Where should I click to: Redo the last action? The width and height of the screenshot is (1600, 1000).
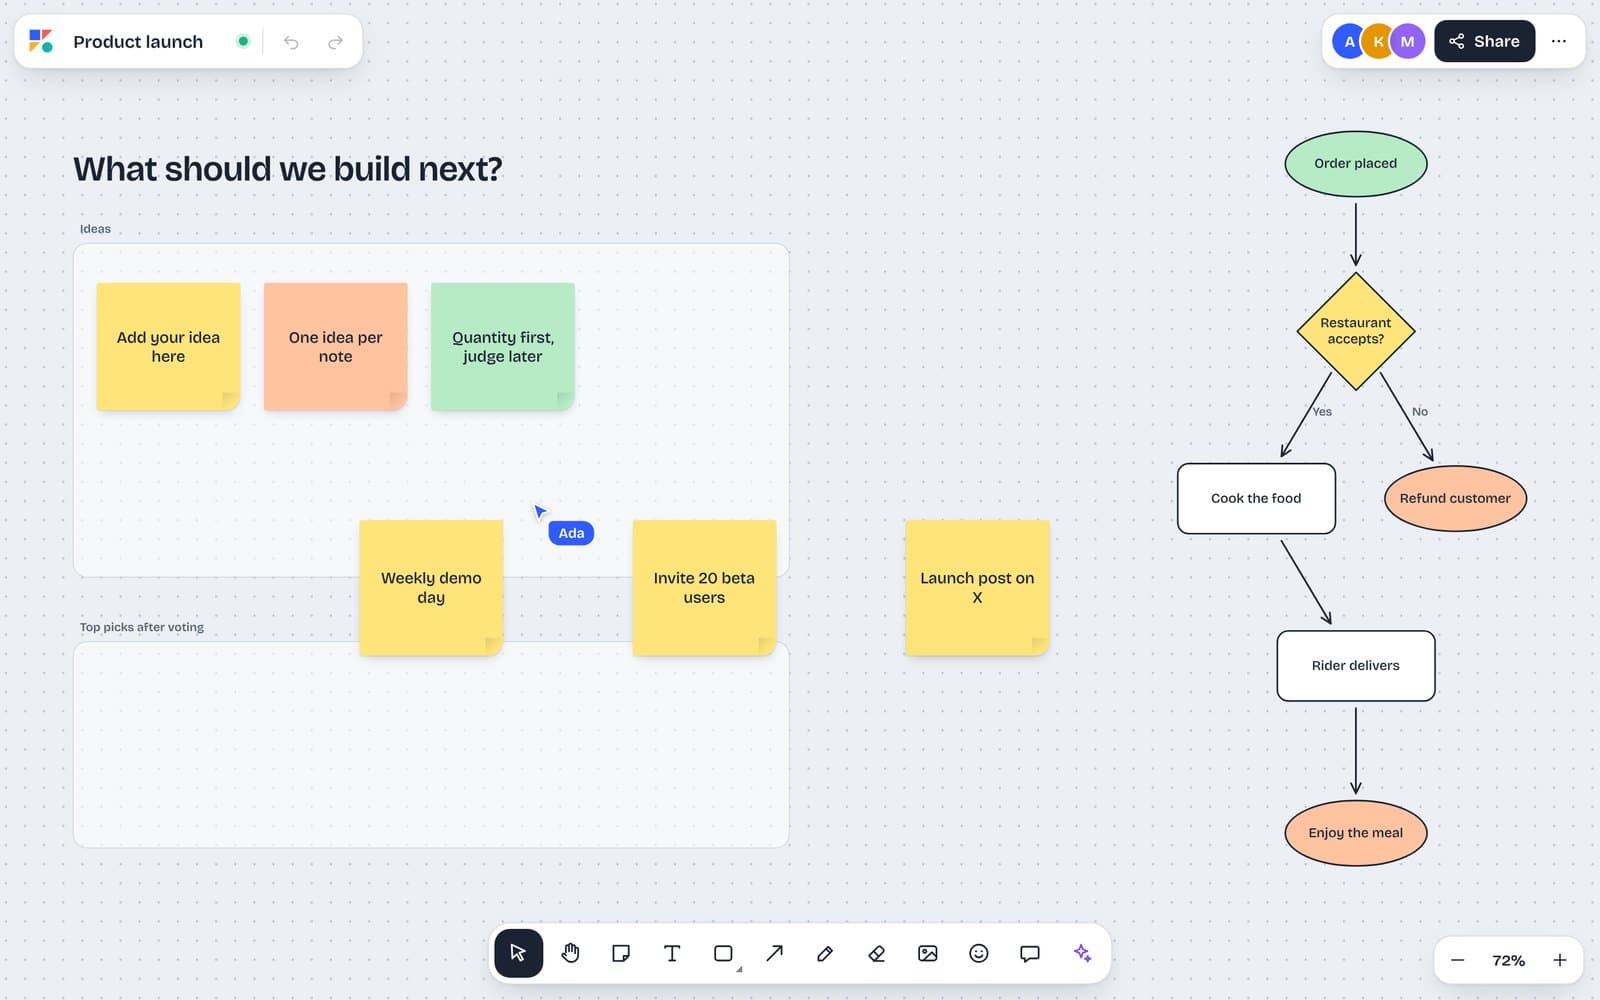[335, 42]
